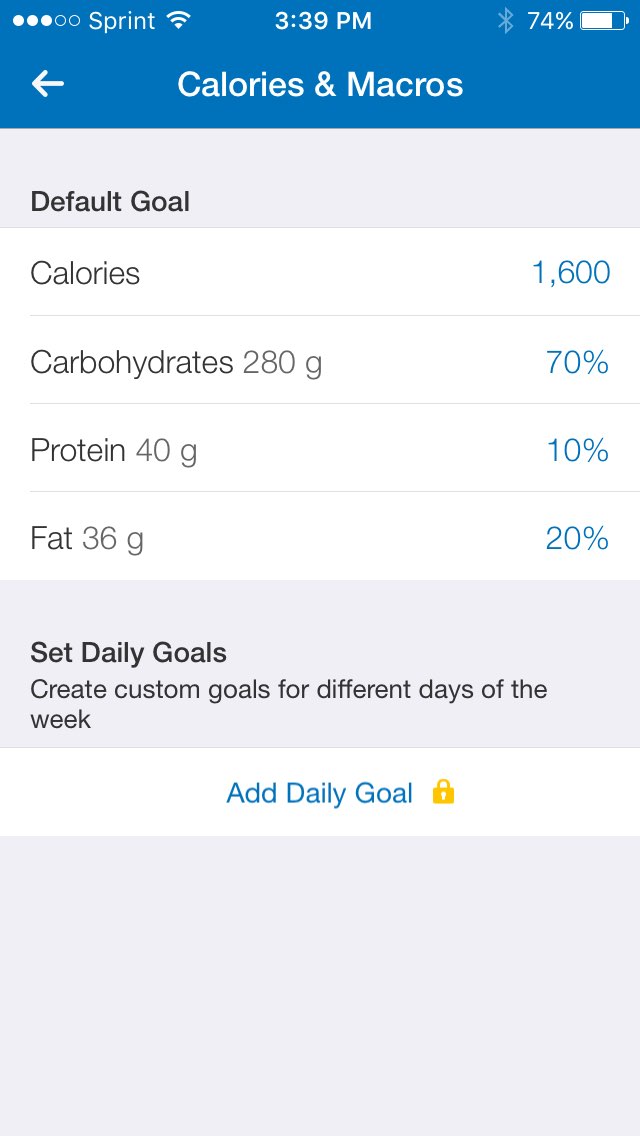Tap the clock showing 3:39 PM
The height and width of the screenshot is (1136, 640).
[x=322, y=19]
